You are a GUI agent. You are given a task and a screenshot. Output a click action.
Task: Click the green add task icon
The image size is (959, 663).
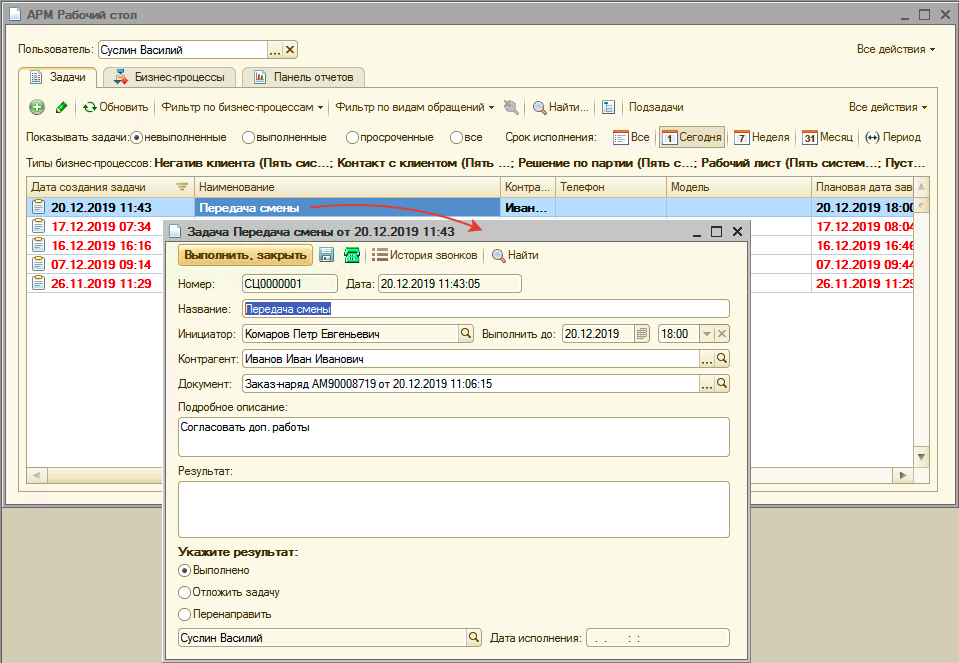(37, 107)
